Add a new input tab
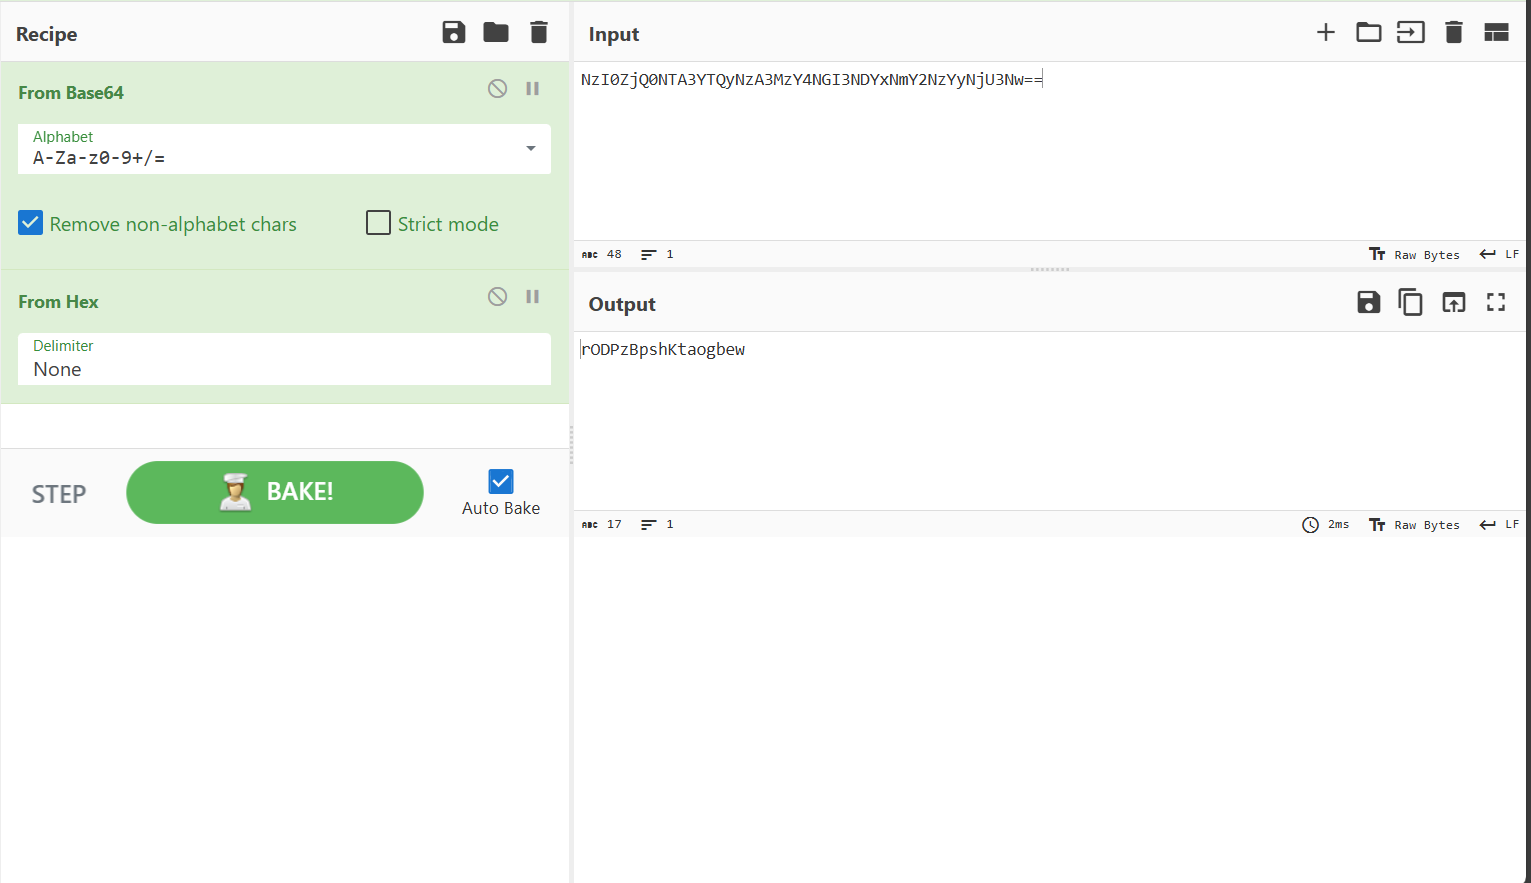Viewport: 1531px width, 883px height. pos(1325,33)
